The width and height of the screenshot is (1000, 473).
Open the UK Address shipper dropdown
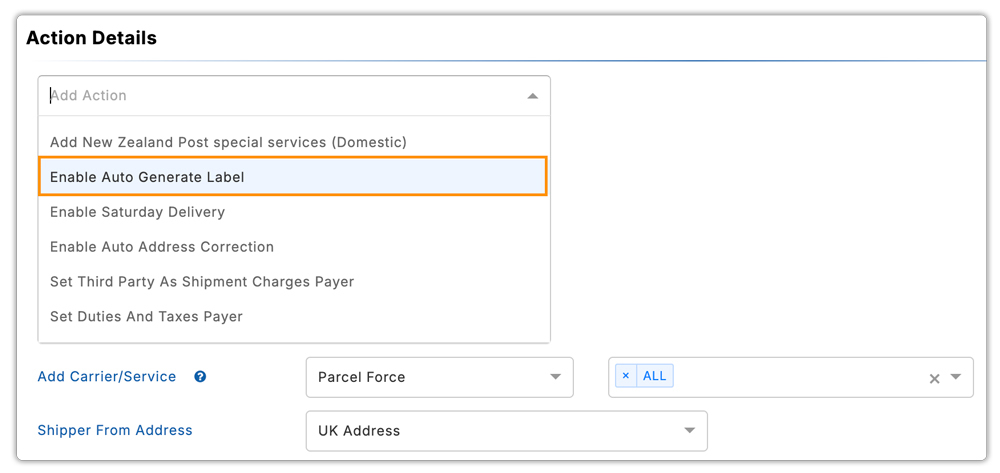pos(505,431)
